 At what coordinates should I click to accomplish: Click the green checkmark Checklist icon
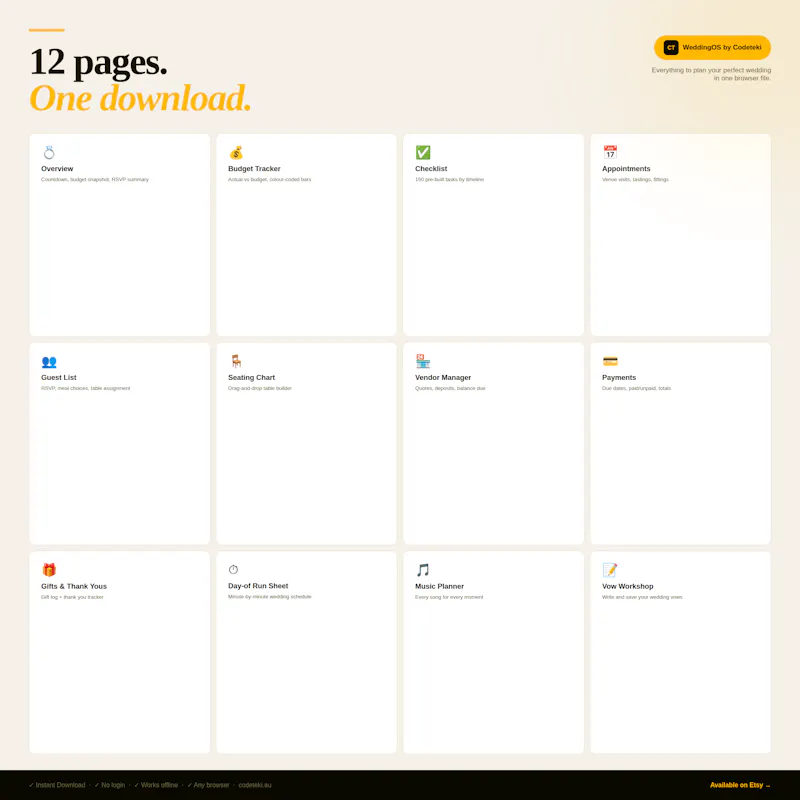423,152
